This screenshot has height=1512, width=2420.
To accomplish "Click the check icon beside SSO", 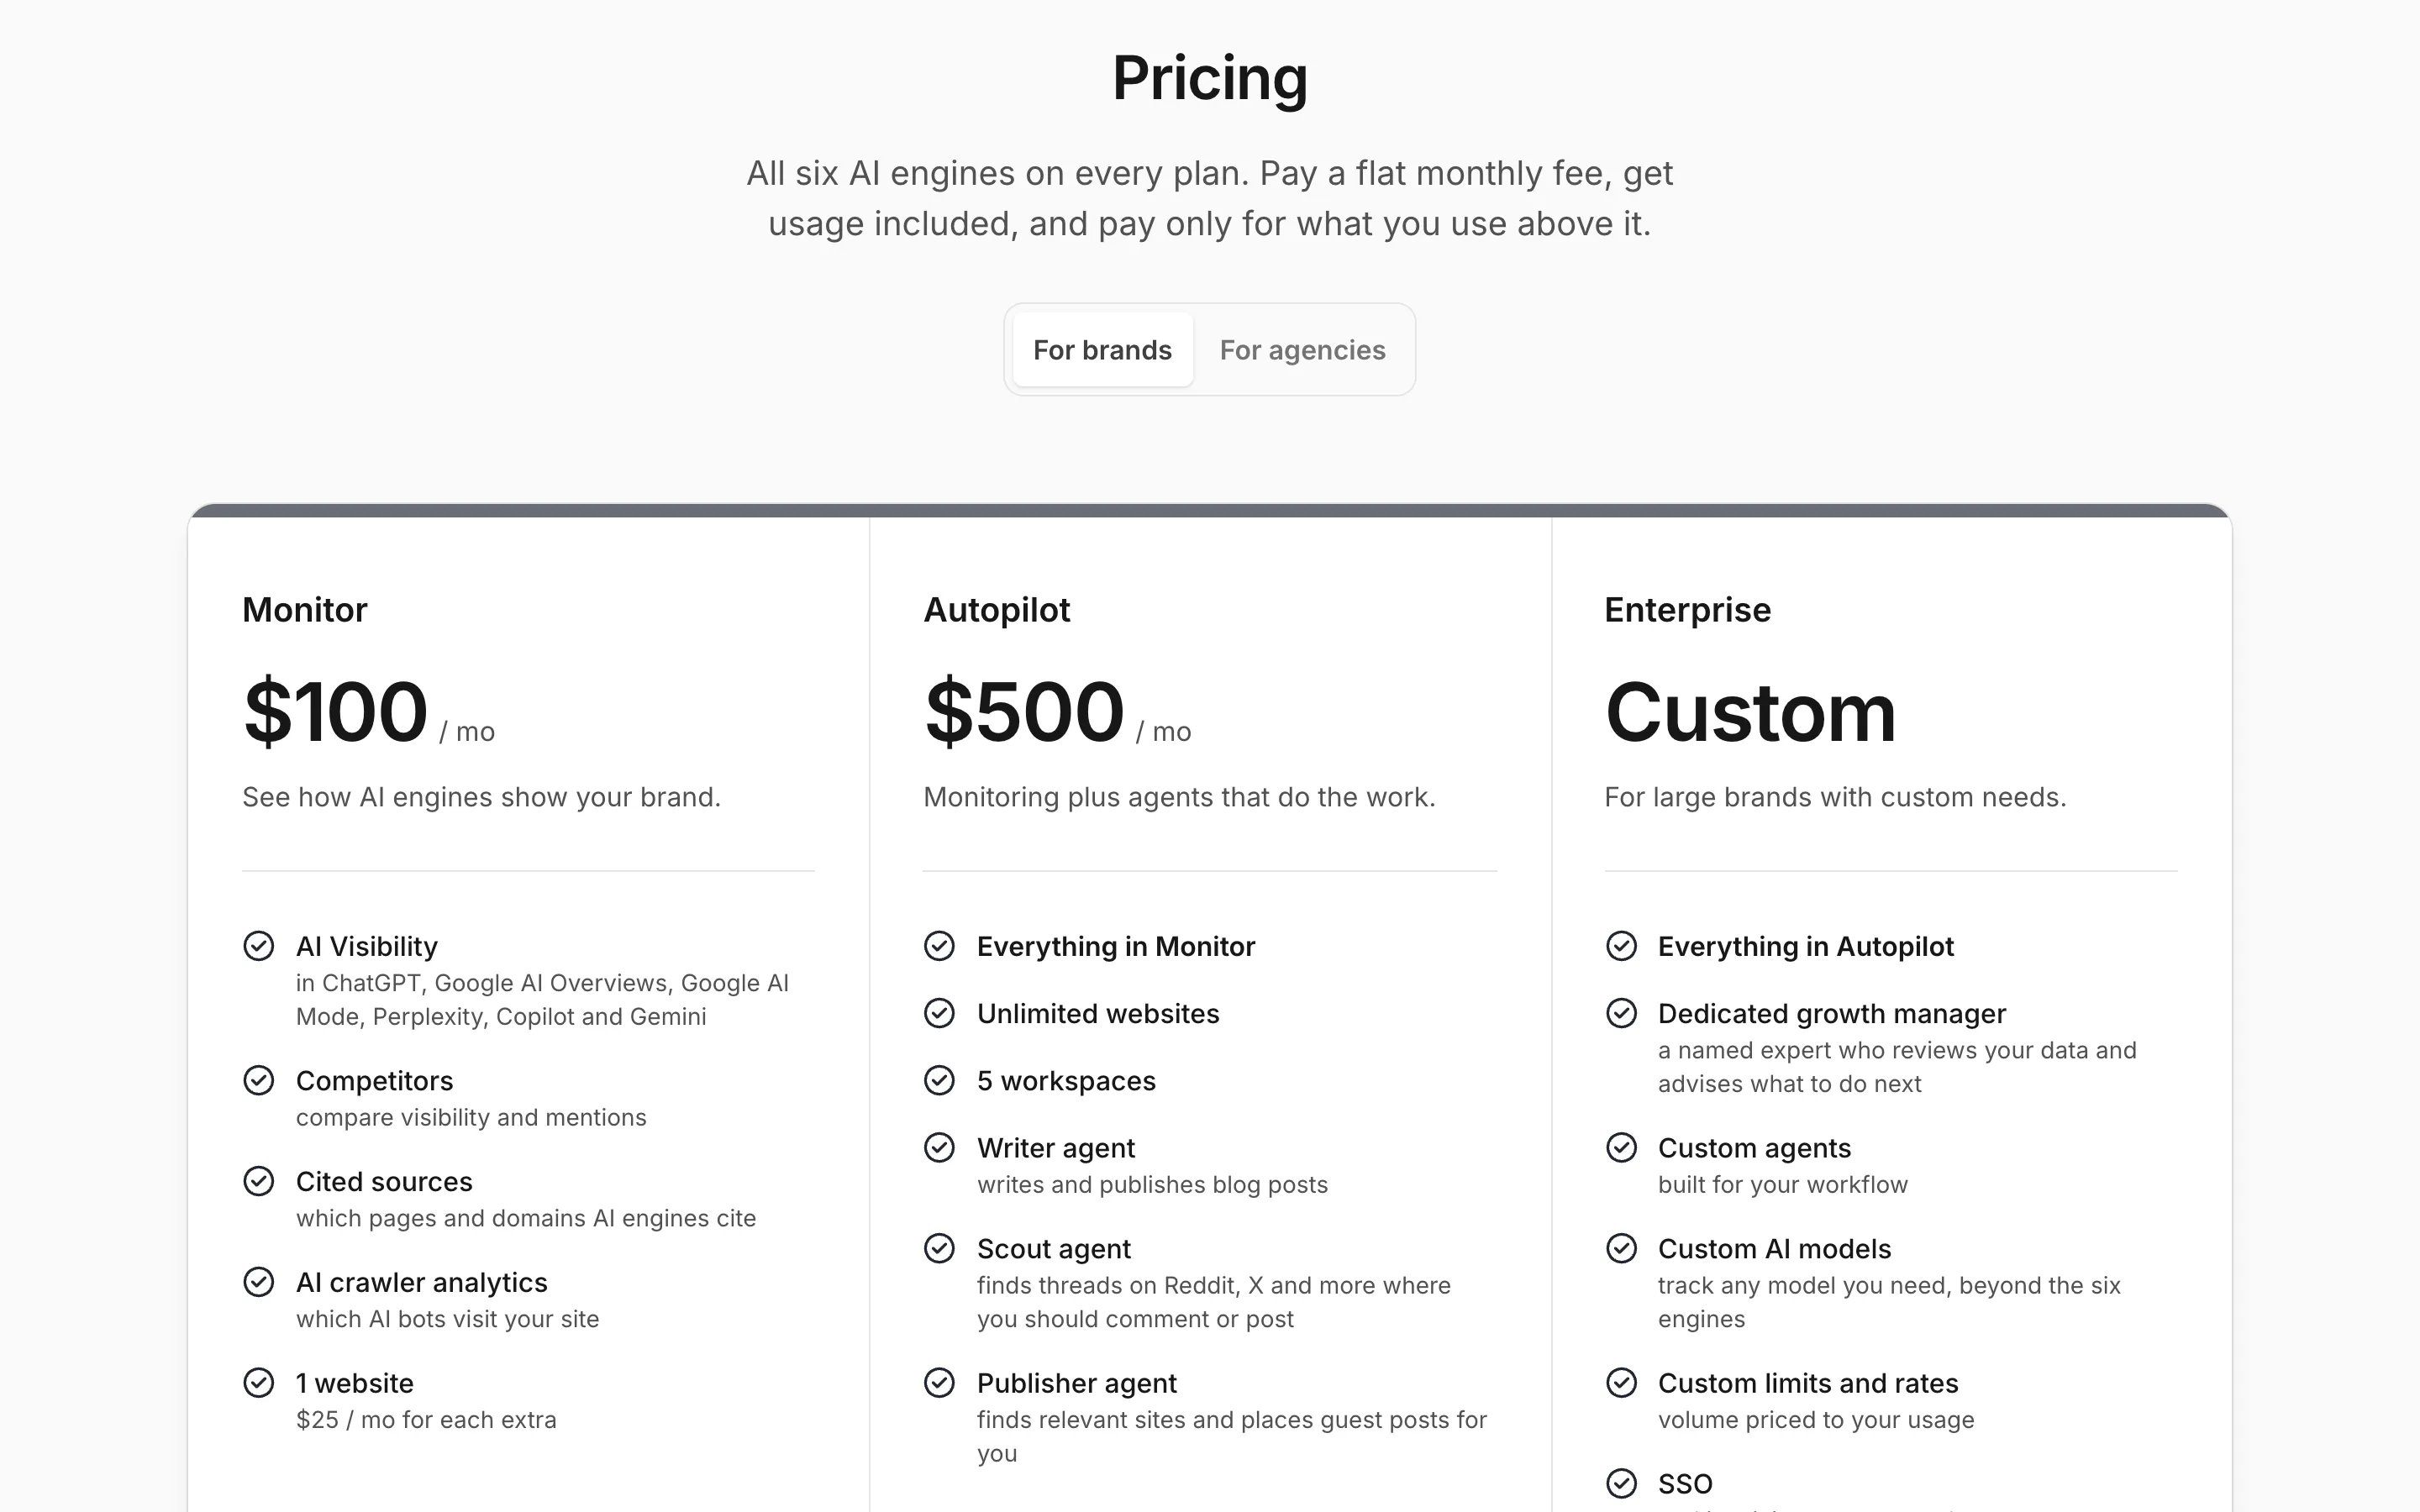I will click(x=1621, y=1483).
